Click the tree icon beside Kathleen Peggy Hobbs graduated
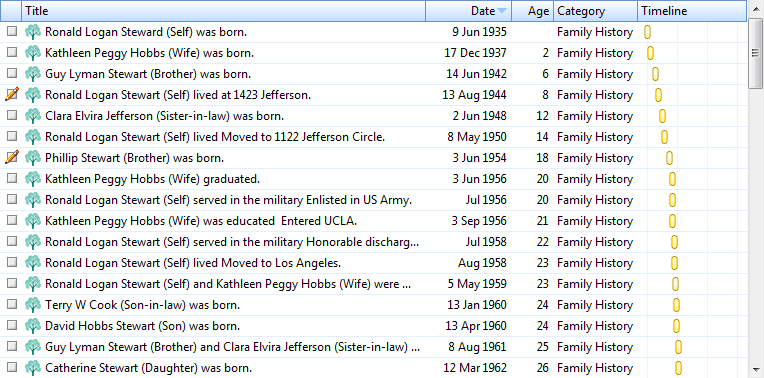Viewport: 764px width, 378px height. coord(33,179)
